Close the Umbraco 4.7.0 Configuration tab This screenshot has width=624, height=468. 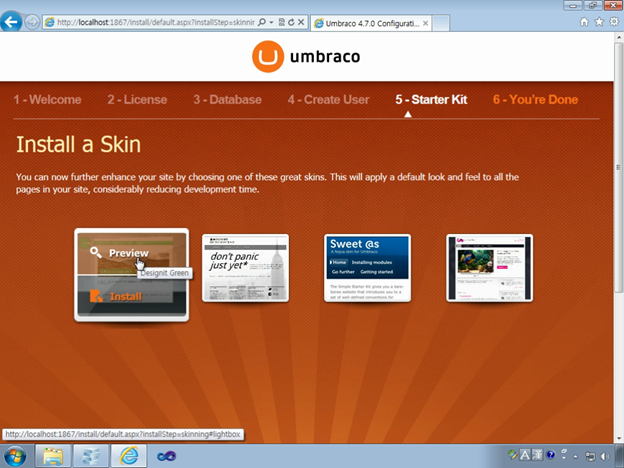[425, 23]
